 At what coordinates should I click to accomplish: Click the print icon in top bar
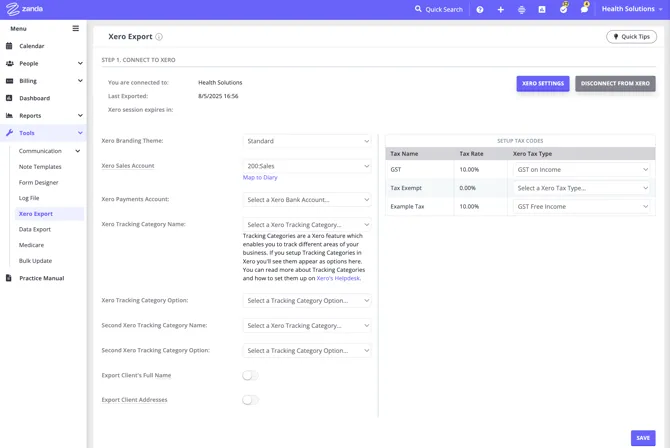coord(521,9)
